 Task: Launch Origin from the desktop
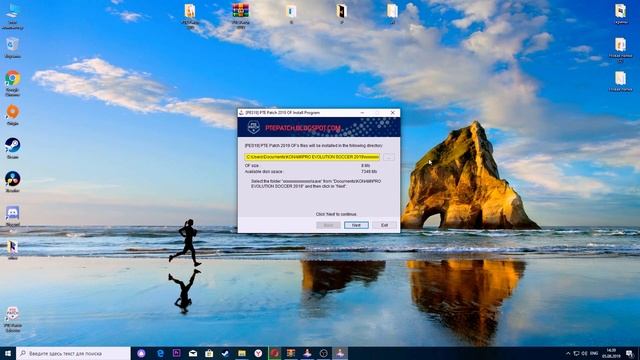(x=13, y=115)
